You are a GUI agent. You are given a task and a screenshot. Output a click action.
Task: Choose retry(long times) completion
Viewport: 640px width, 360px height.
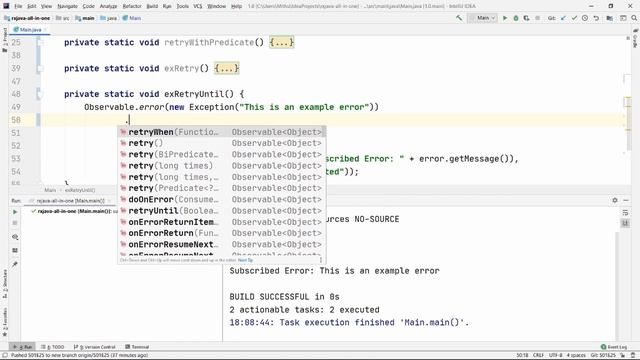coord(221,166)
